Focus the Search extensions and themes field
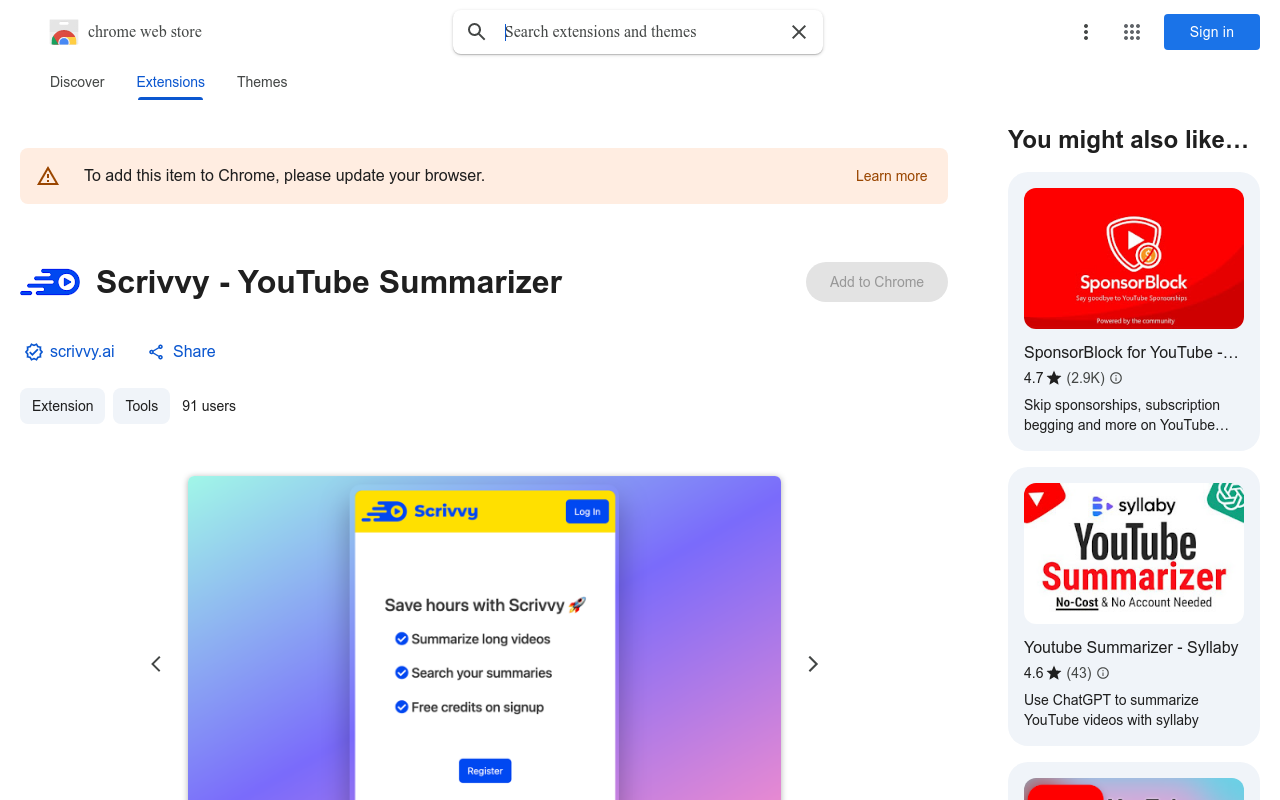The height and width of the screenshot is (800, 1280). pyautogui.click(x=640, y=32)
